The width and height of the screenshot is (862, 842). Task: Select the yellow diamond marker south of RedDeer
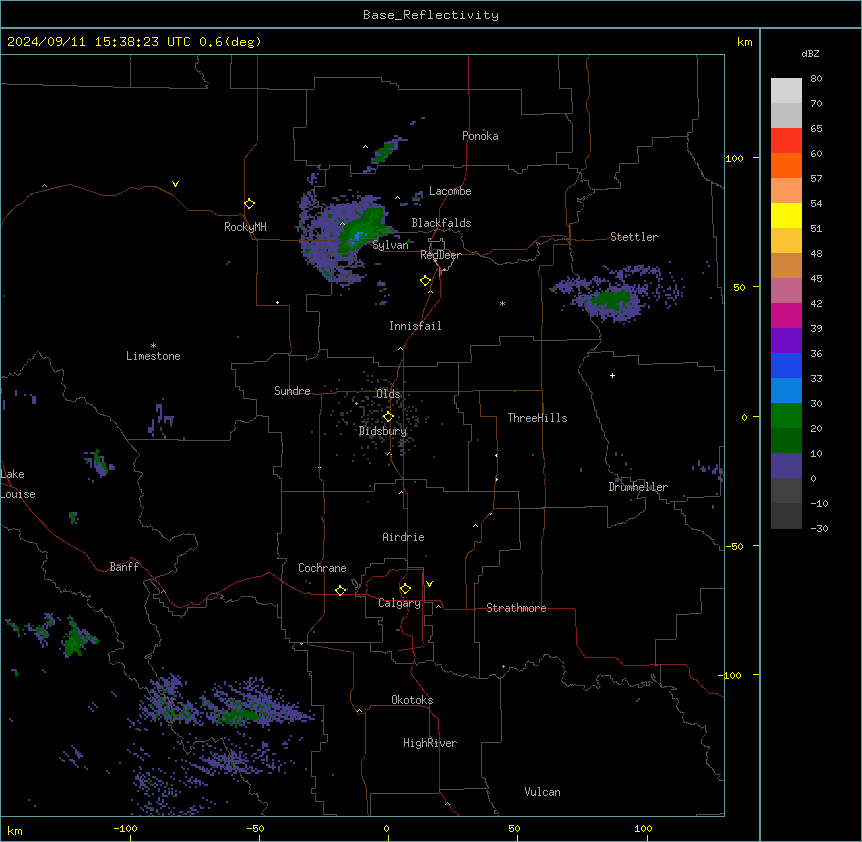[426, 281]
